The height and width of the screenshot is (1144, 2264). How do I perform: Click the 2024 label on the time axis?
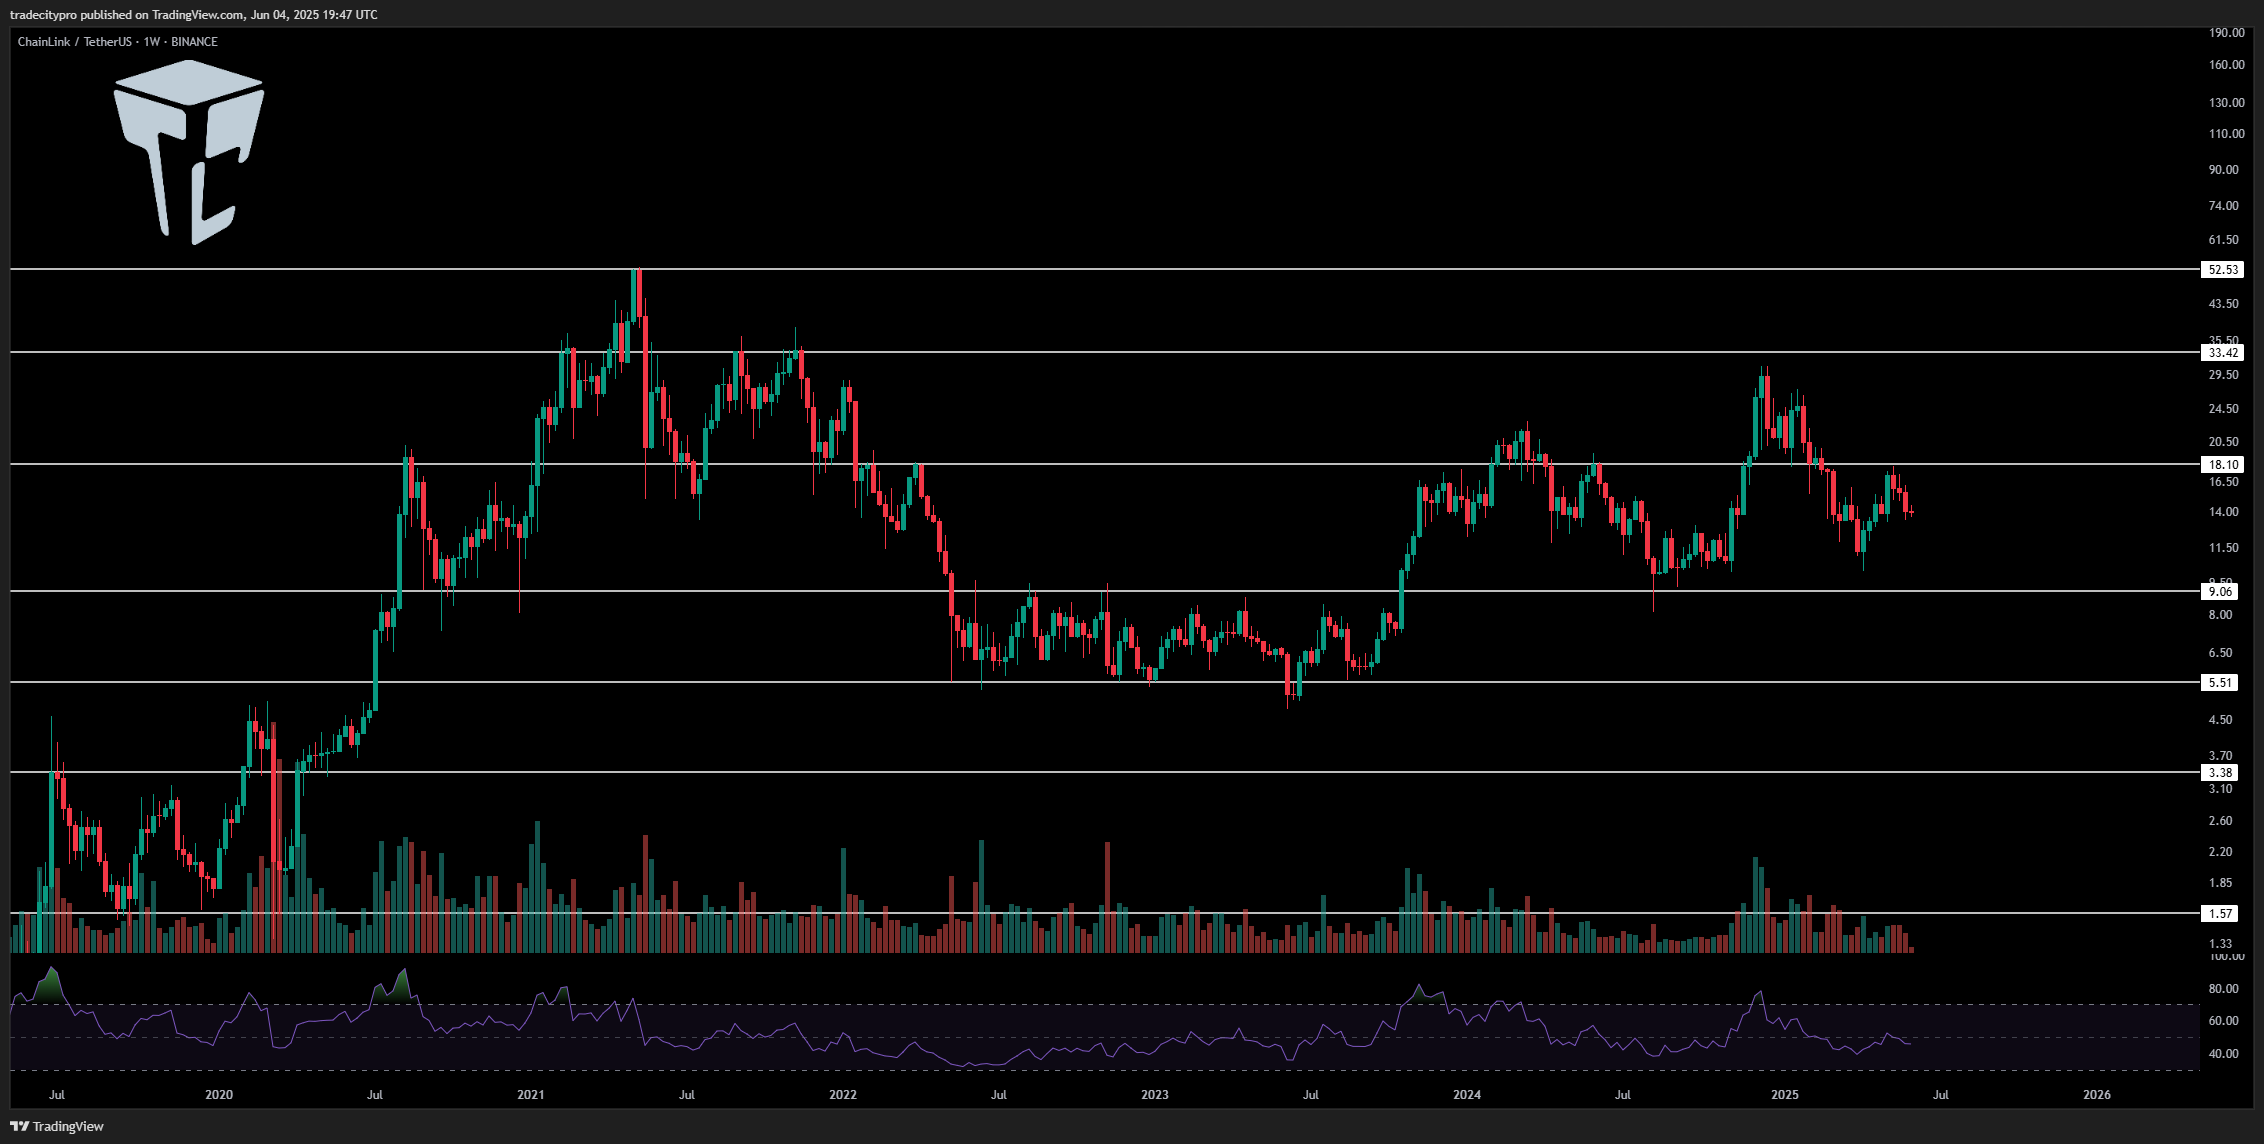click(1467, 1095)
